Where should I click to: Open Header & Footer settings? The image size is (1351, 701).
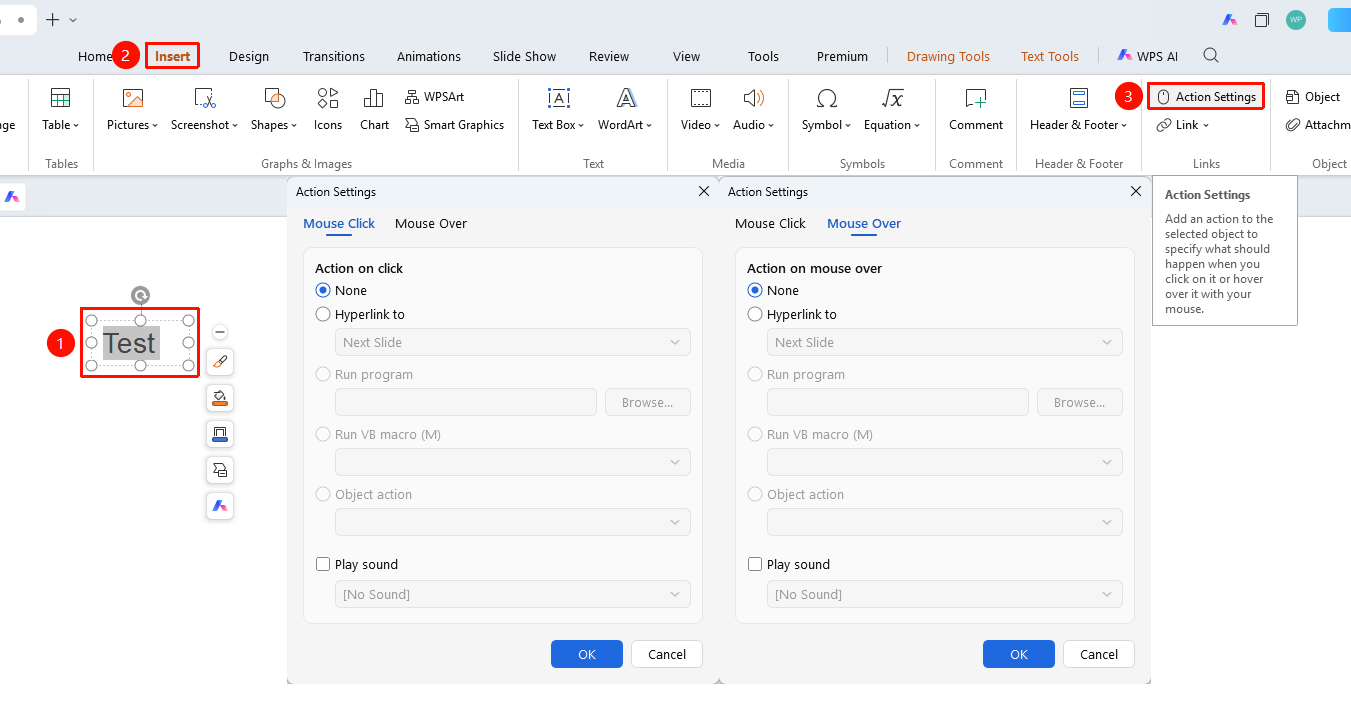[x=1079, y=110]
